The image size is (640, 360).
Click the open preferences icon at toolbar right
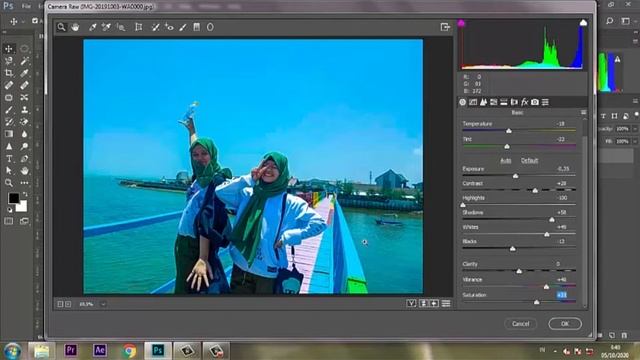[x=445, y=27]
